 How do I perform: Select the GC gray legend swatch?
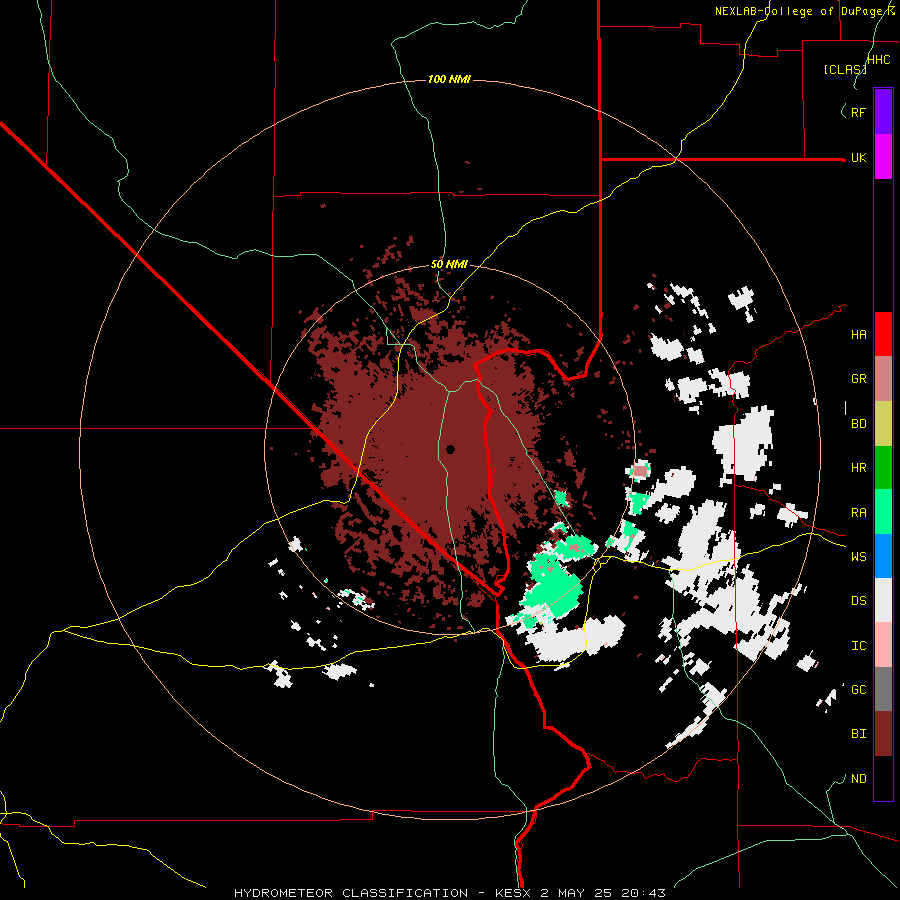coord(883,689)
